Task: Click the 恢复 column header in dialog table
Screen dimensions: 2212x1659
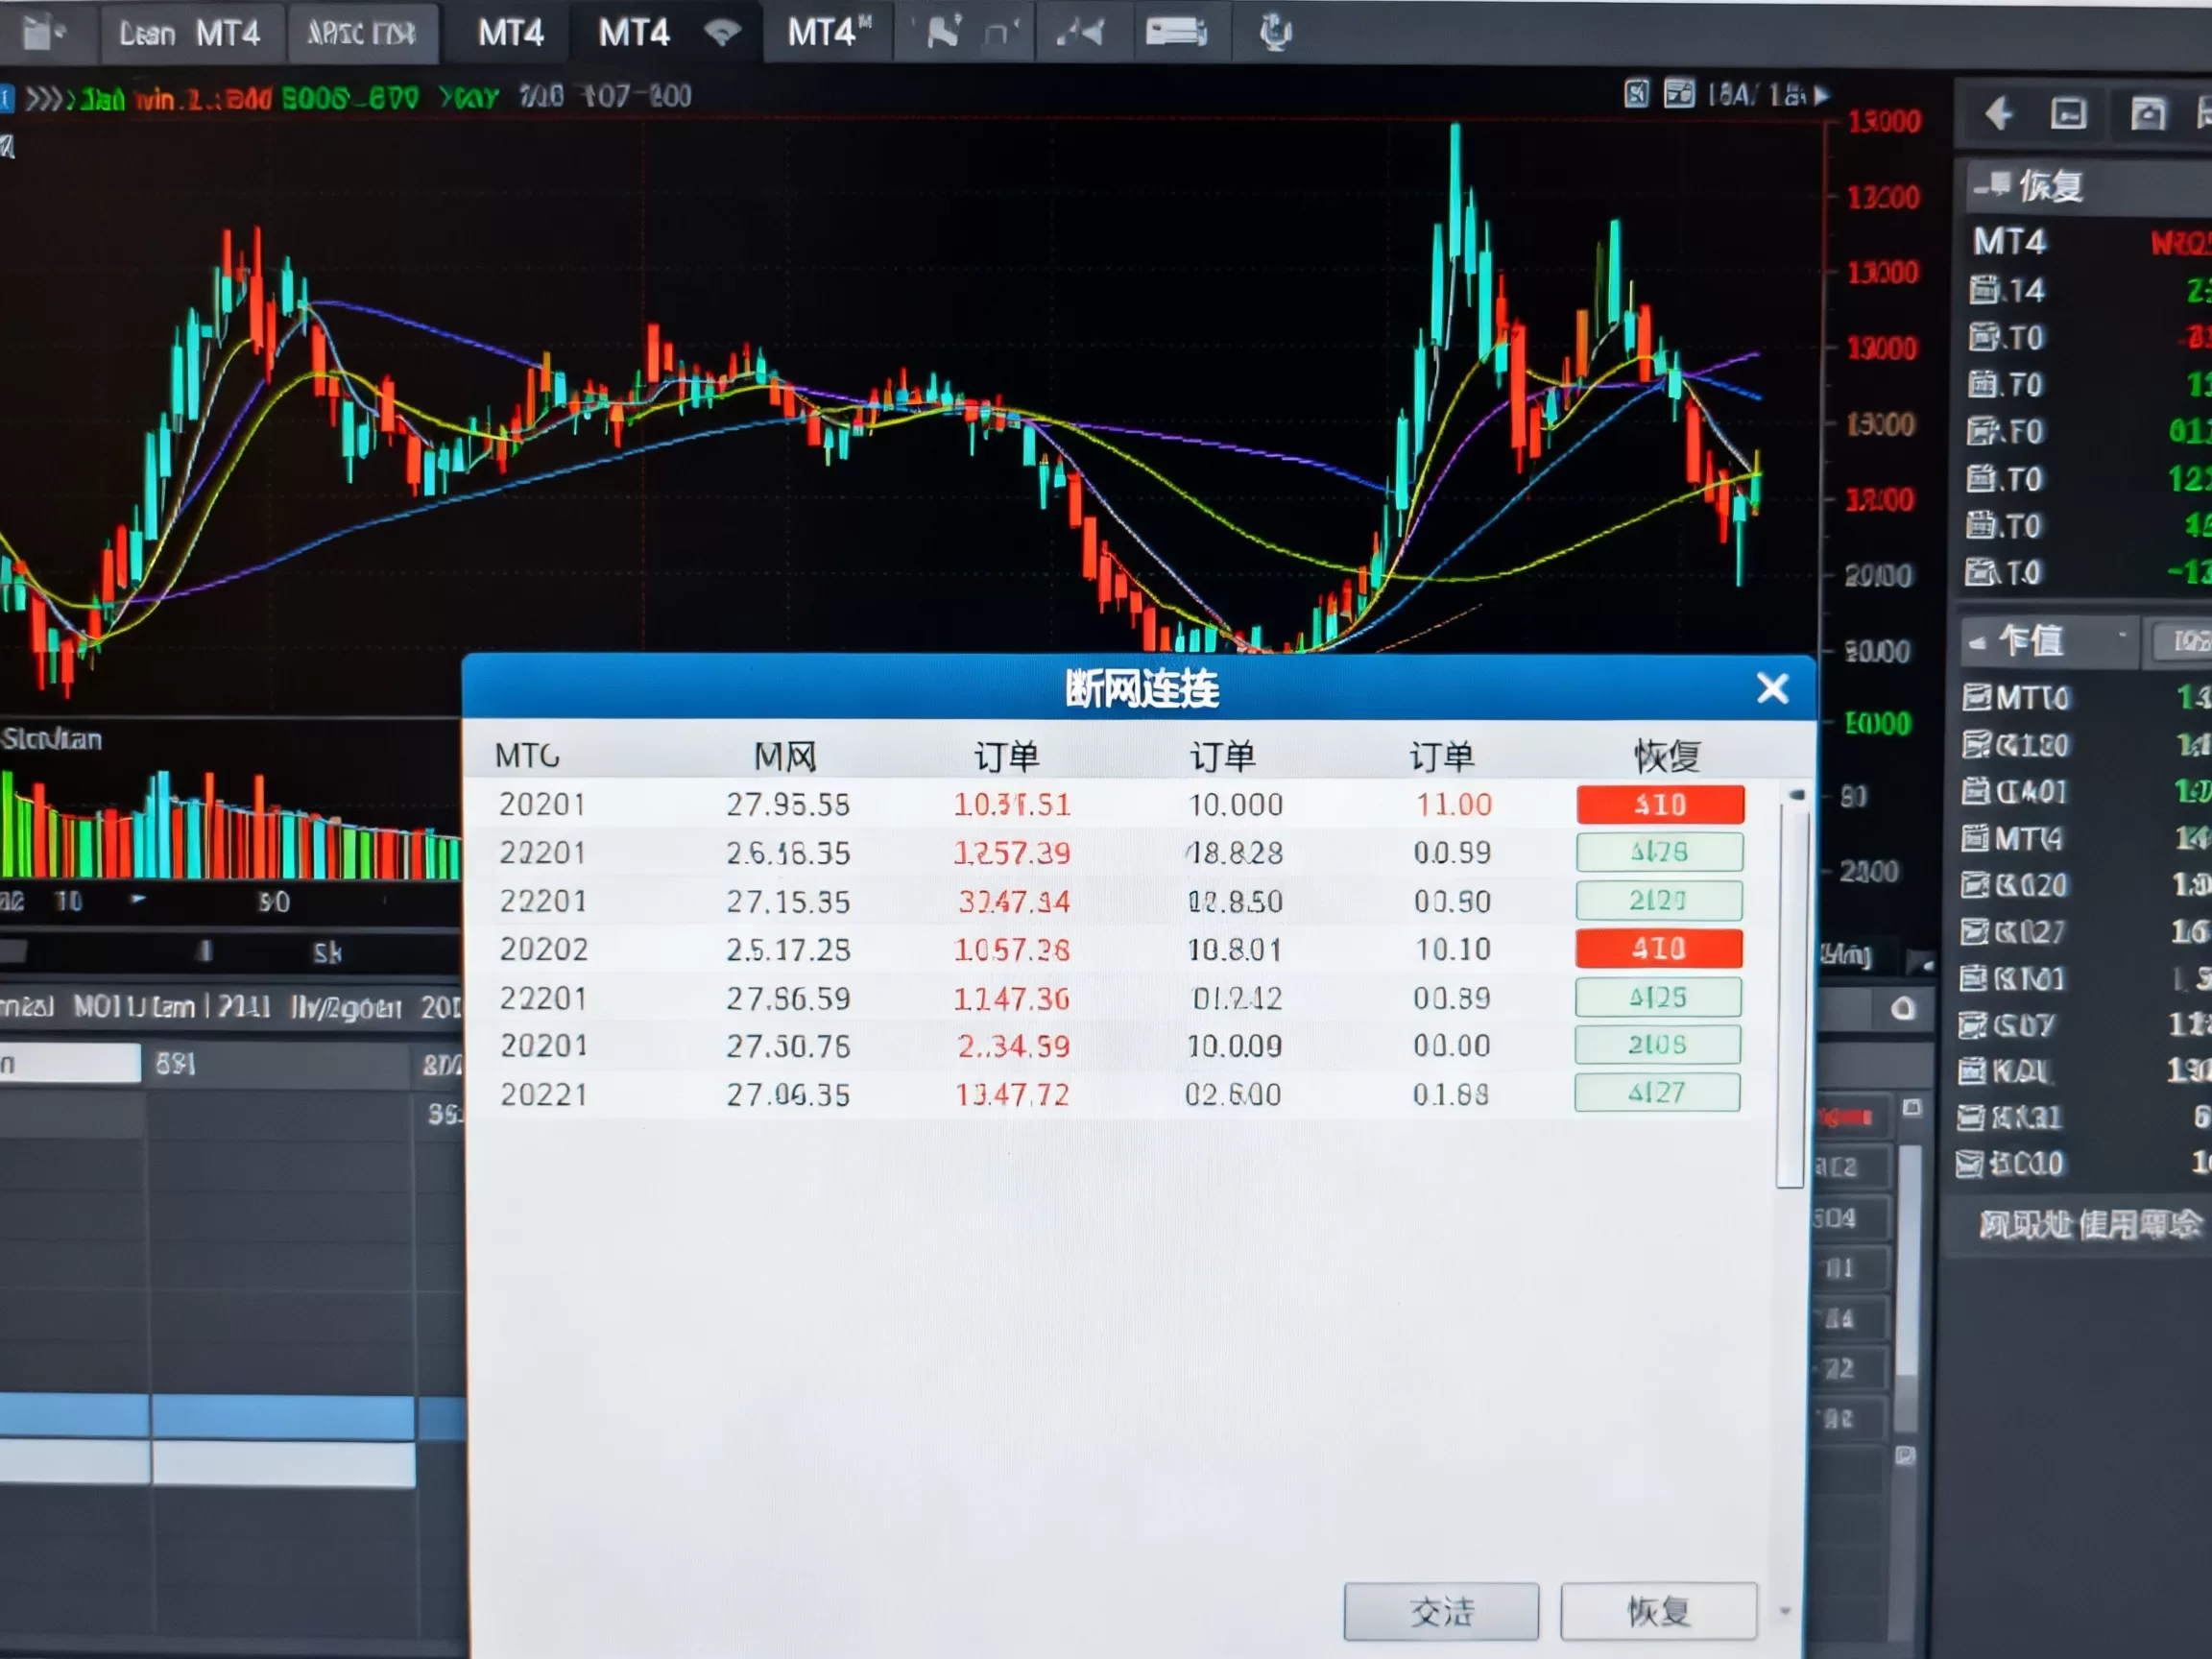Action: pyautogui.click(x=1667, y=755)
